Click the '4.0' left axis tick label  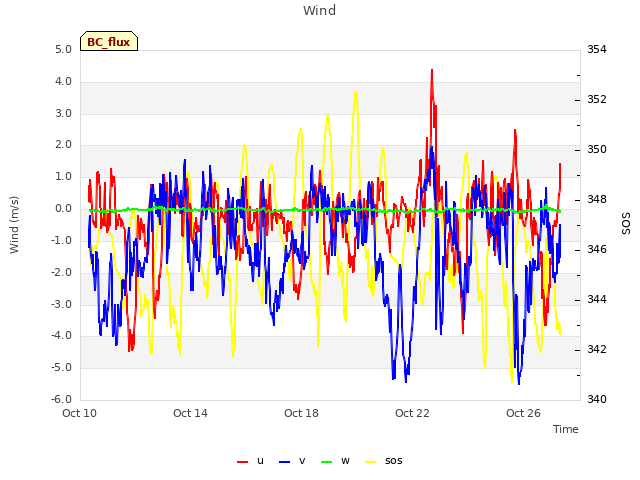click(64, 82)
